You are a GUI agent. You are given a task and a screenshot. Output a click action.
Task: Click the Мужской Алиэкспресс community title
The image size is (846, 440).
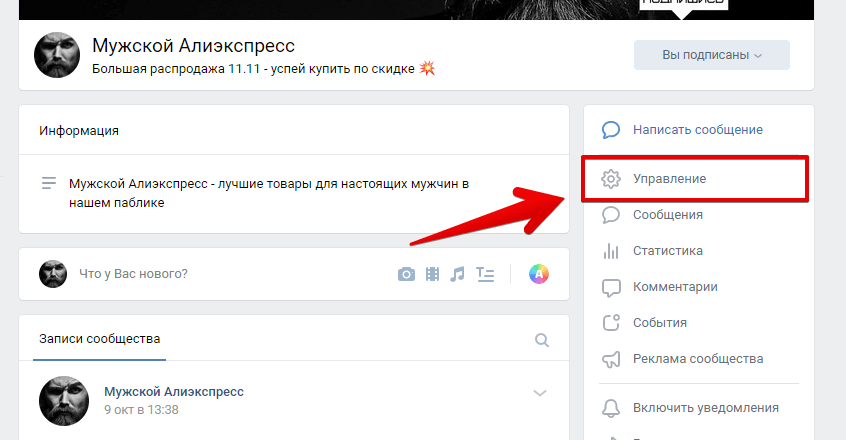coord(193,46)
